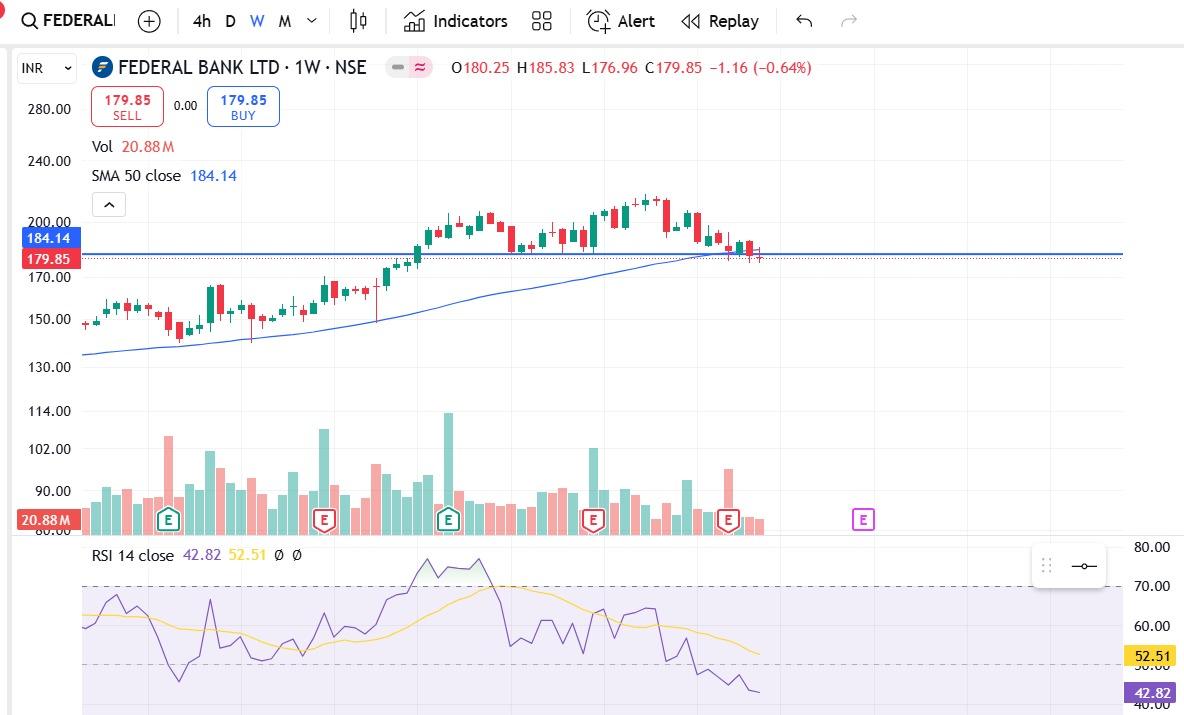Redo the last chart action
The width and height of the screenshot is (1184, 715).
[849, 21]
